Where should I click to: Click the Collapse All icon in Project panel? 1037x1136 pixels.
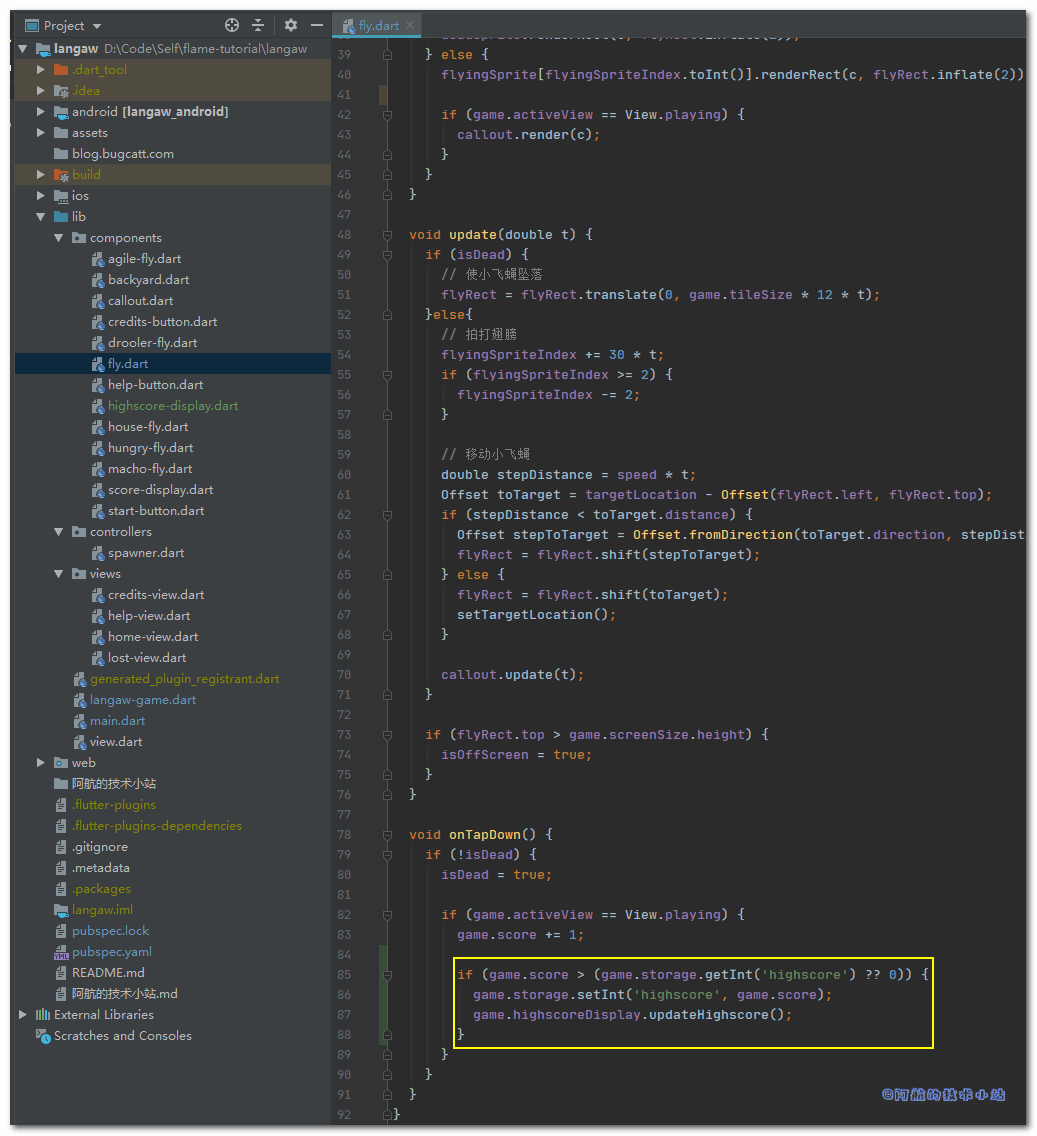point(258,25)
